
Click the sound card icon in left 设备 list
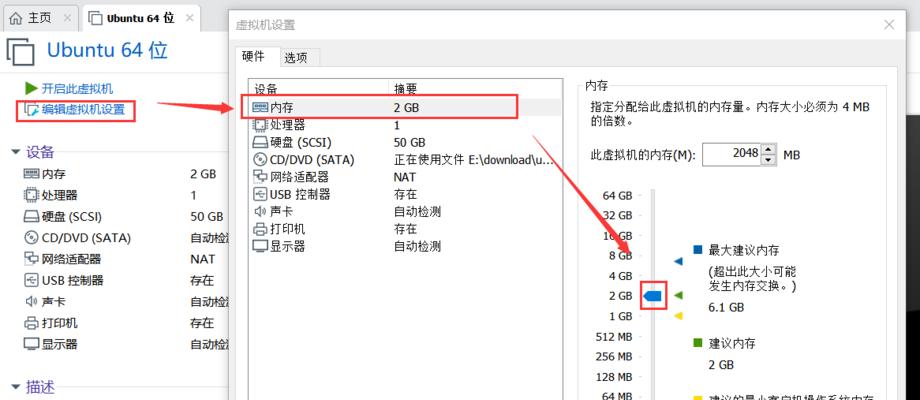point(31,301)
